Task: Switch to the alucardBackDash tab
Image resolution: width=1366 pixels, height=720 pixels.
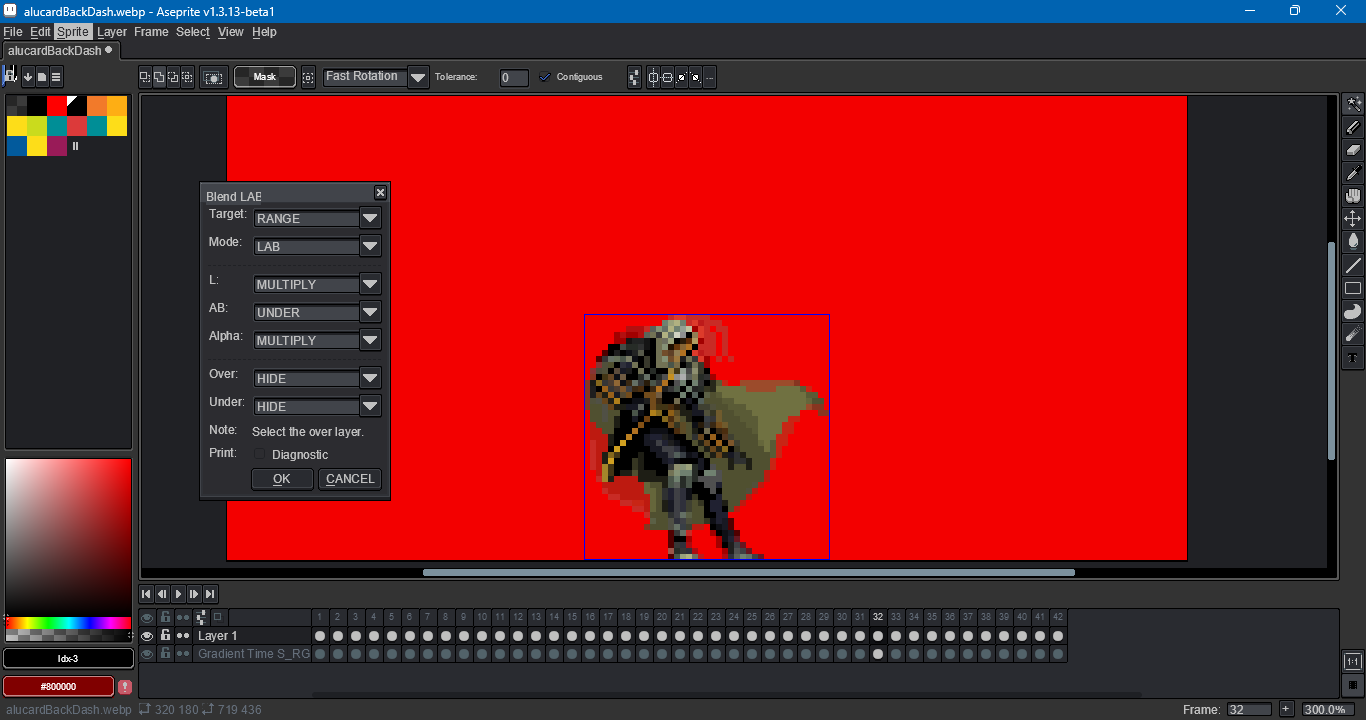Action: pyautogui.click(x=59, y=50)
